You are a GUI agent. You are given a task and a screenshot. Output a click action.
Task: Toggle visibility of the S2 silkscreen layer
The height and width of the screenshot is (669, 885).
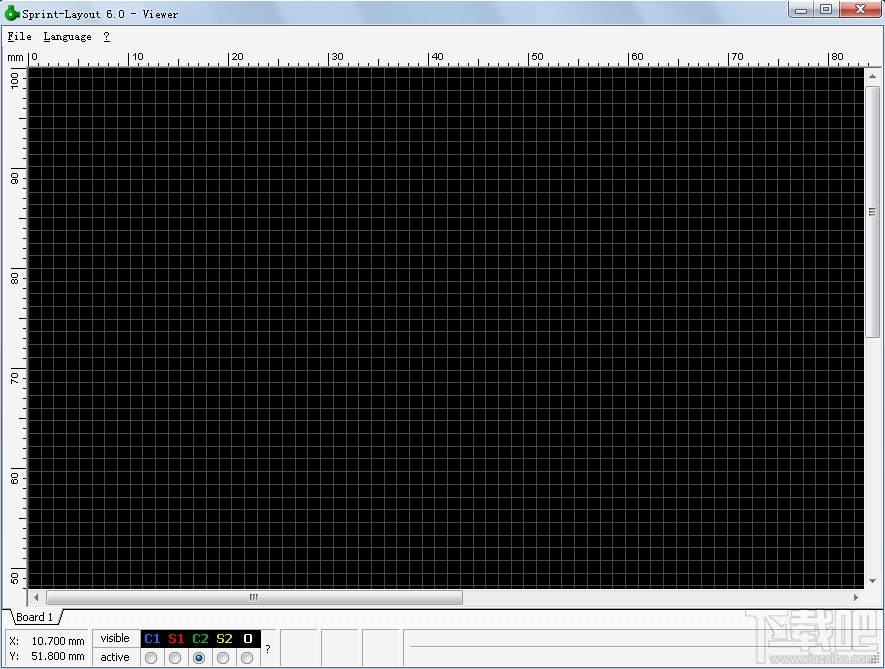tap(223, 638)
